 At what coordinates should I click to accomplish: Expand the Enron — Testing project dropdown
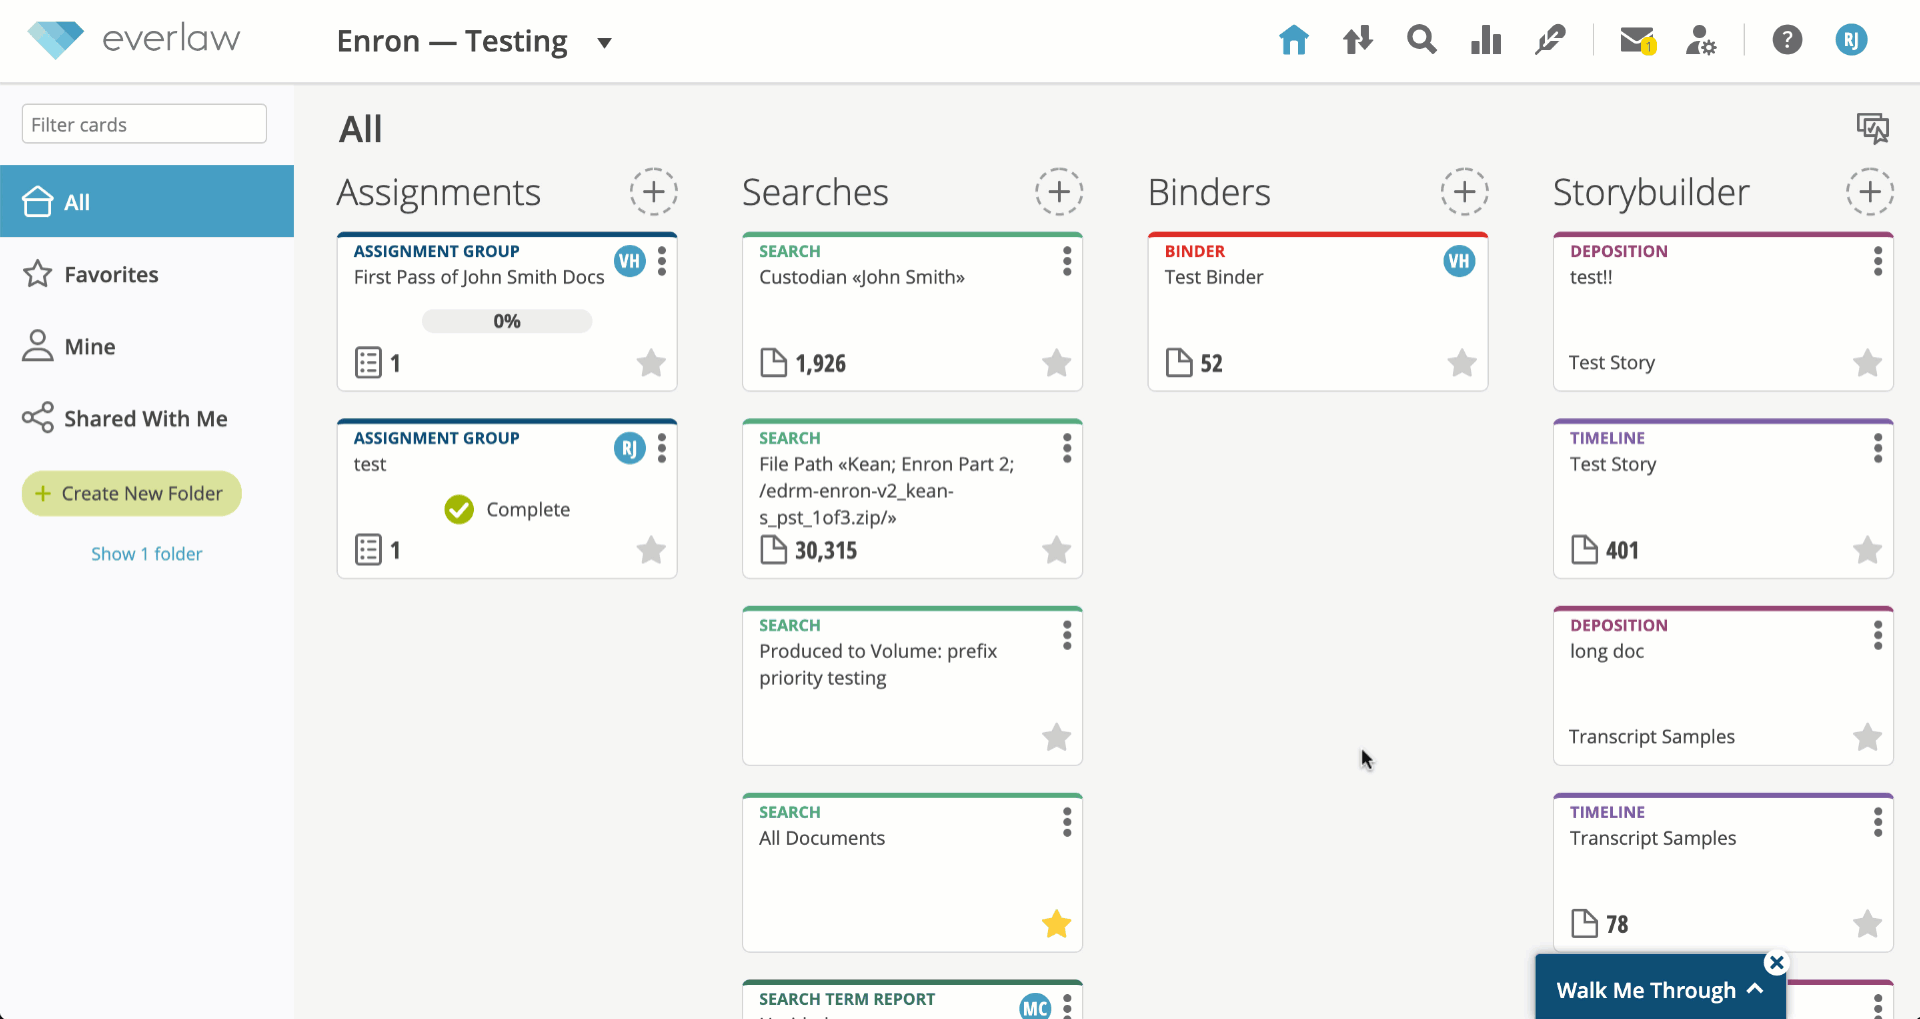[x=604, y=42]
